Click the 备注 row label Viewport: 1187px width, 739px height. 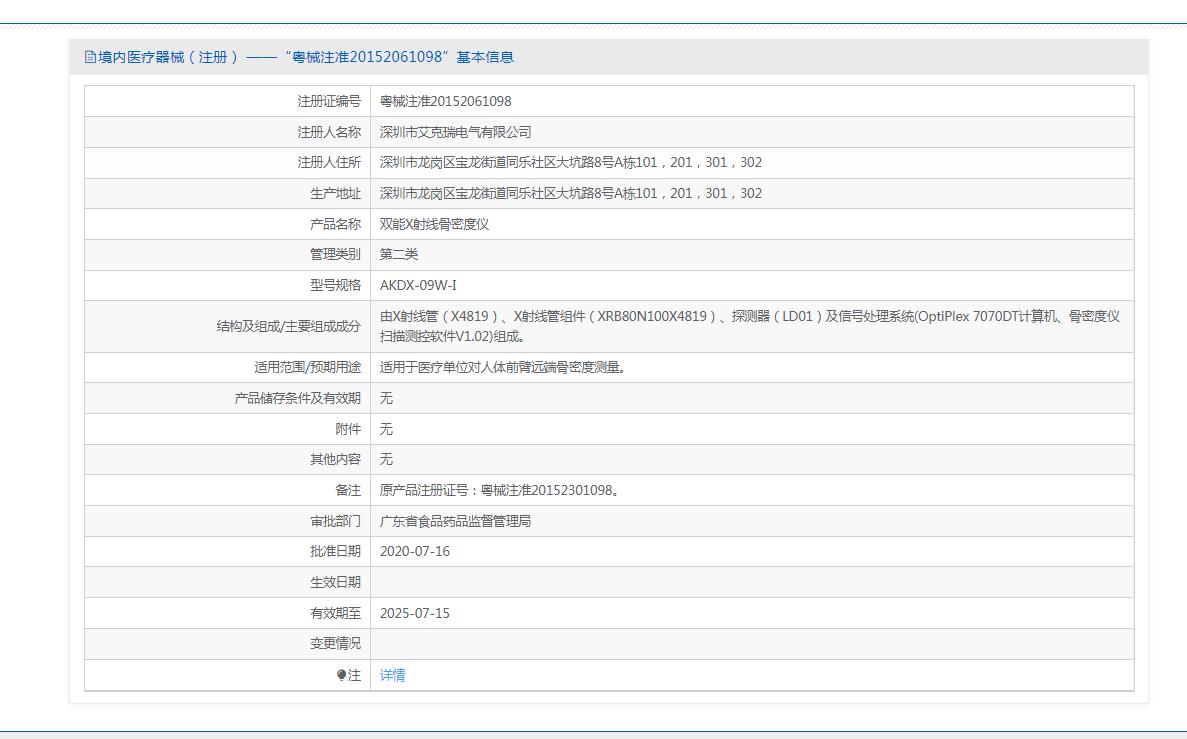(348, 491)
